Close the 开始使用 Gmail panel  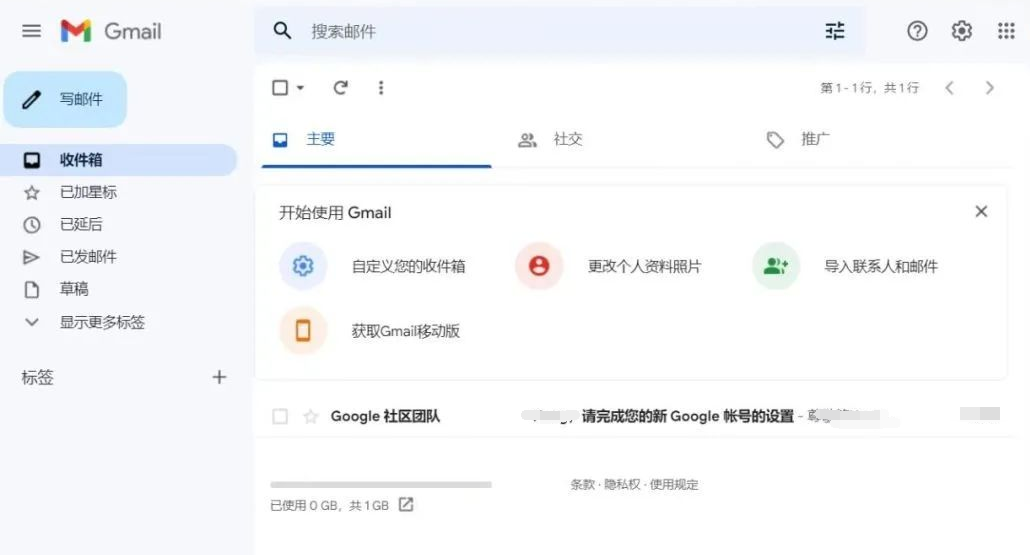coord(981,211)
